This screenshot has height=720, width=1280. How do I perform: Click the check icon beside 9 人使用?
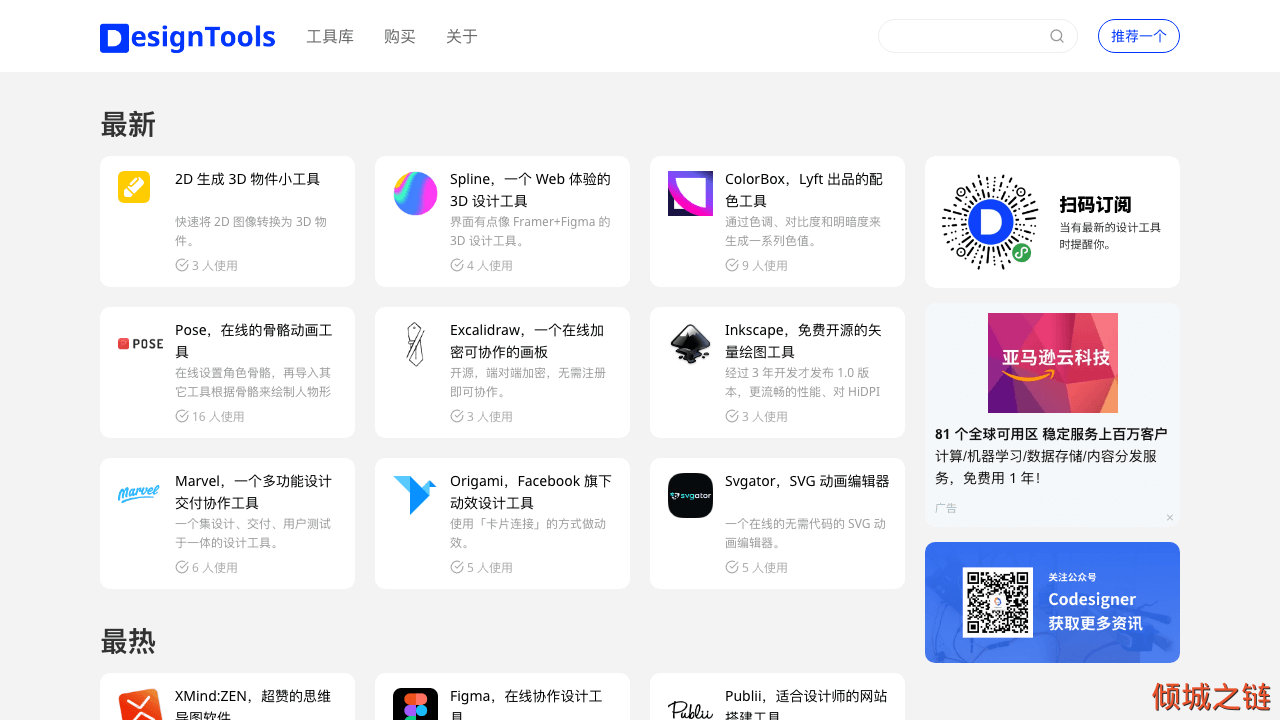coord(732,265)
